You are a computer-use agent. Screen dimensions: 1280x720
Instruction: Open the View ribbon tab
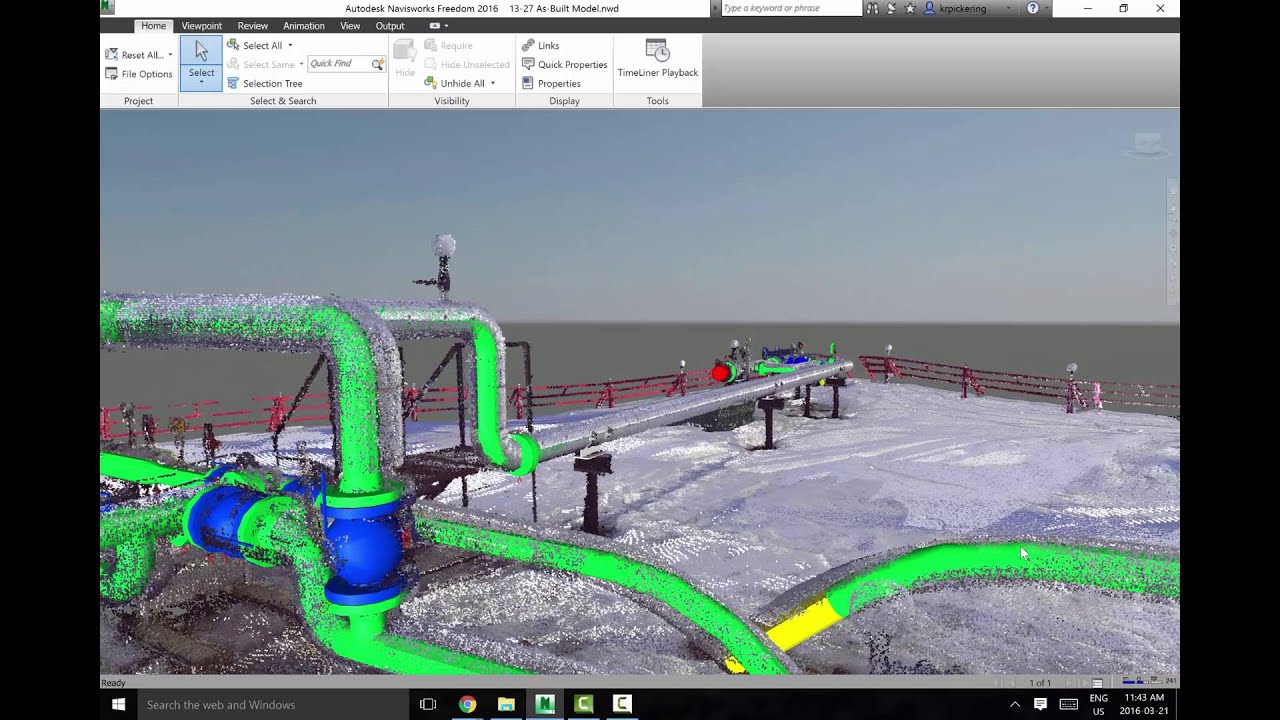[x=350, y=26]
